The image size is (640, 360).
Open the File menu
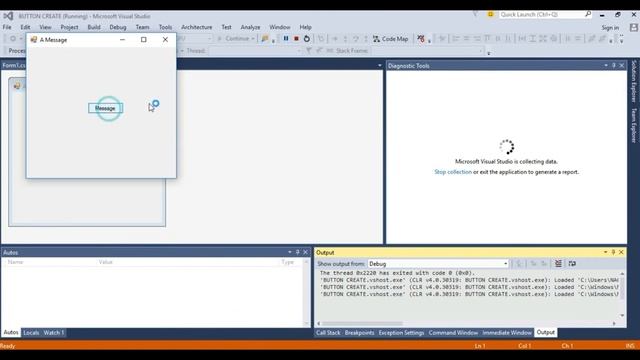pyautogui.click(x=7, y=27)
